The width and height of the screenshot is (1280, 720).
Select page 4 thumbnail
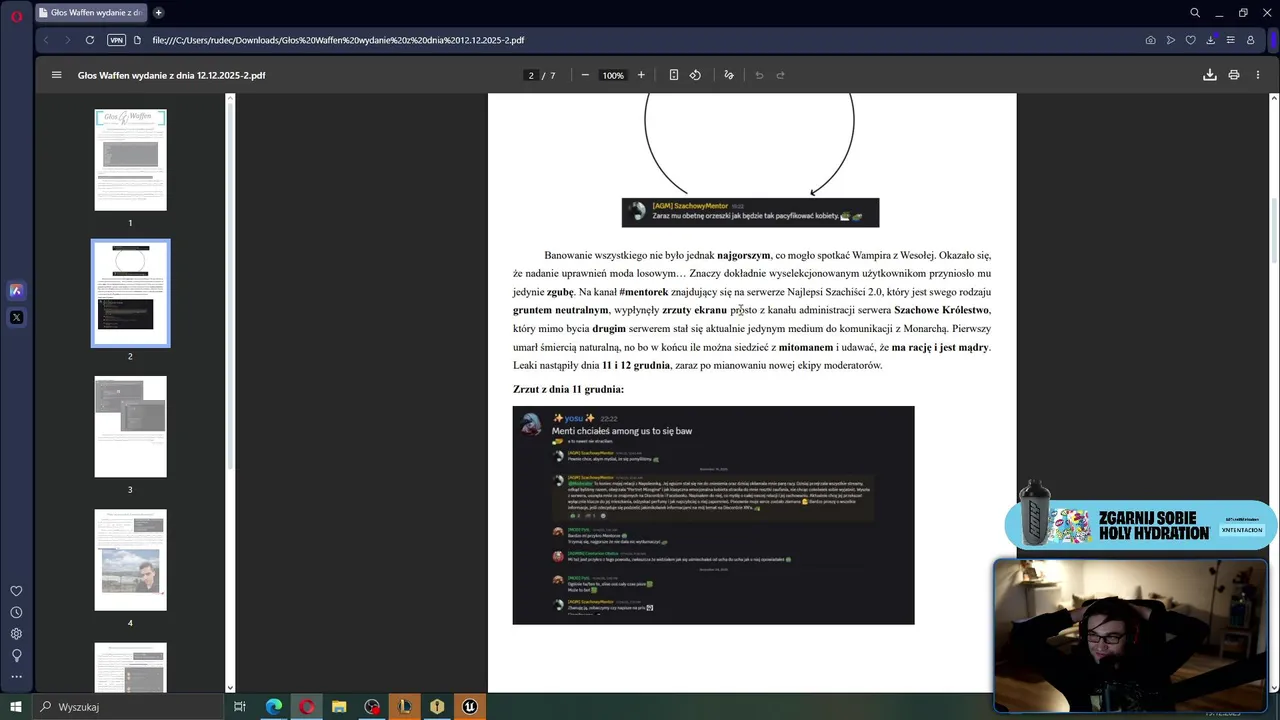click(130, 560)
